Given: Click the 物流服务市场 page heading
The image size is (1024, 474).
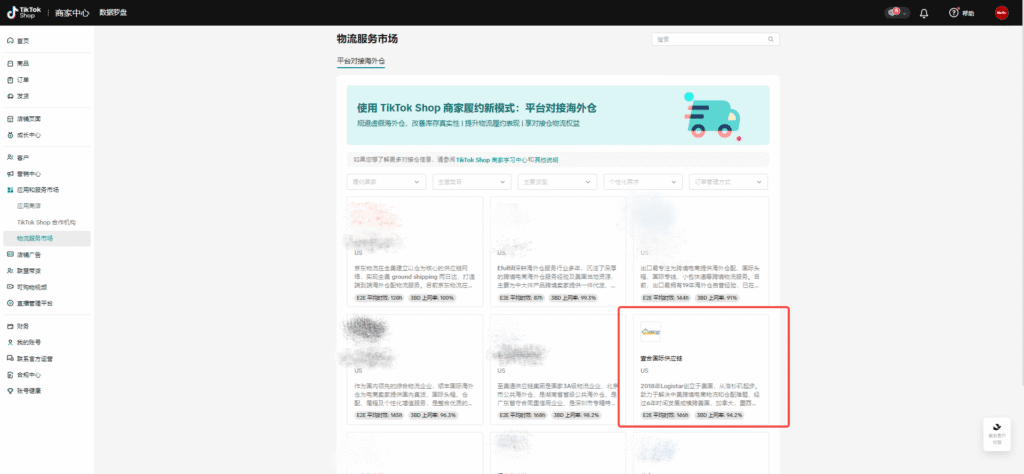Looking at the screenshot, I should pos(367,39).
